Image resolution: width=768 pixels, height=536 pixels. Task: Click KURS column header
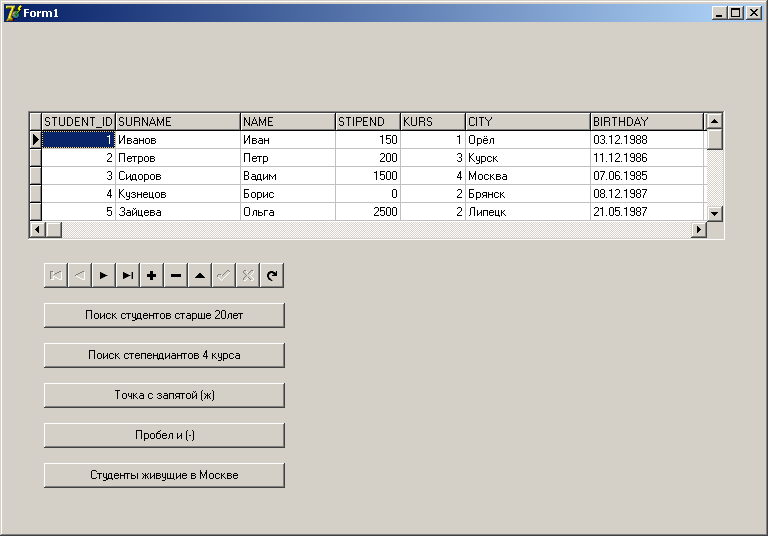[433, 122]
